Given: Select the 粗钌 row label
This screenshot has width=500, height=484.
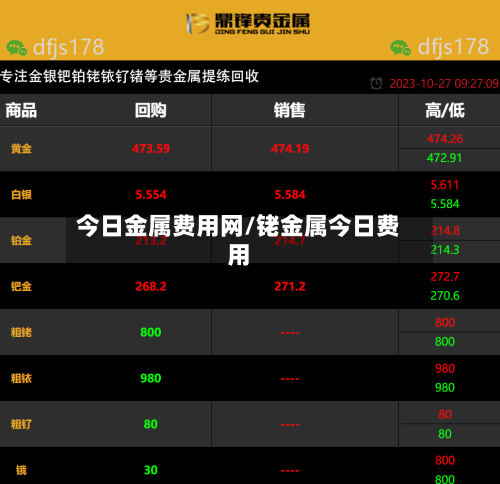Looking at the screenshot, I should click(x=21, y=424).
